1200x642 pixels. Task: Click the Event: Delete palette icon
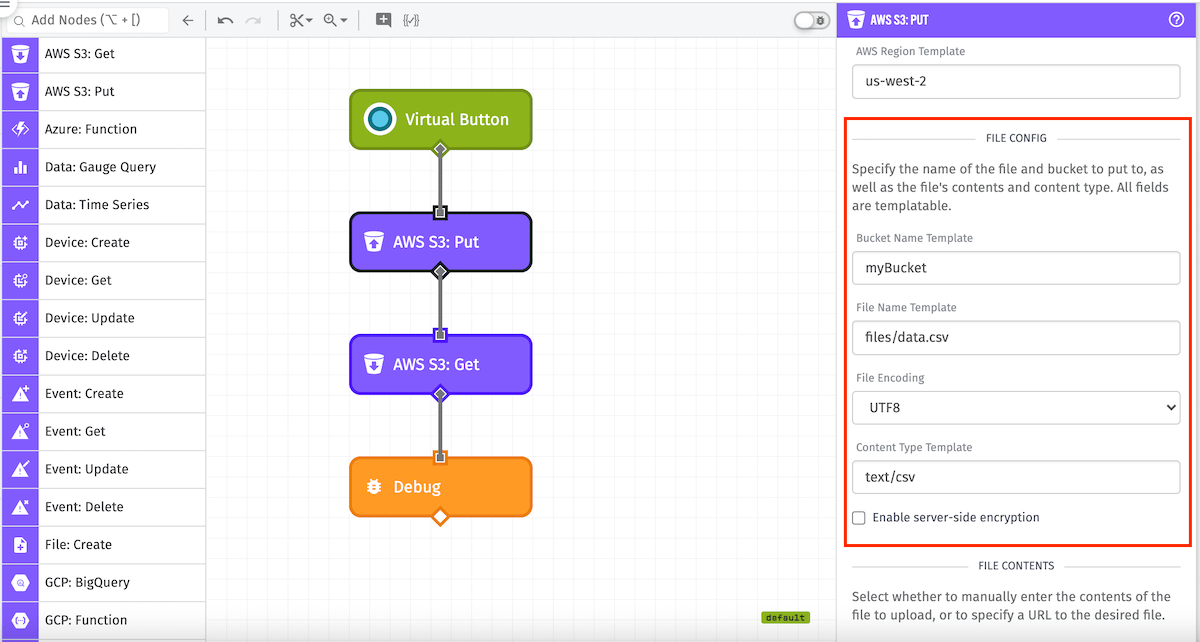click(x=20, y=507)
